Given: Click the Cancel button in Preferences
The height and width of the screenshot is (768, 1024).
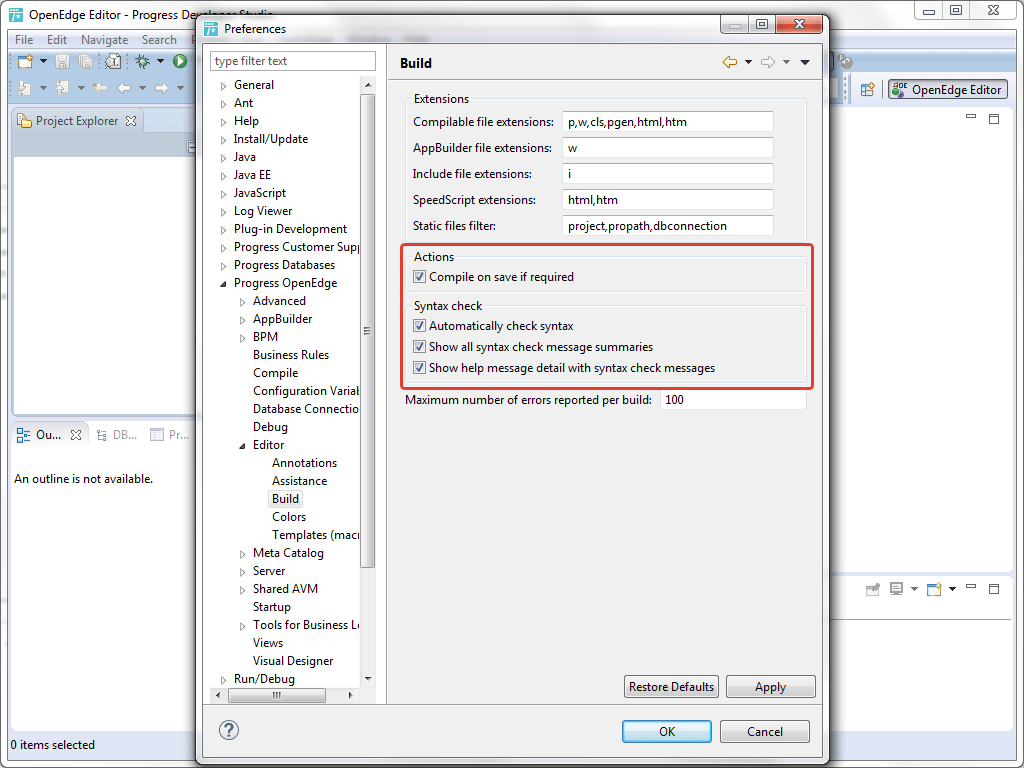Looking at the screenshot, I should (x=765, y=731).
